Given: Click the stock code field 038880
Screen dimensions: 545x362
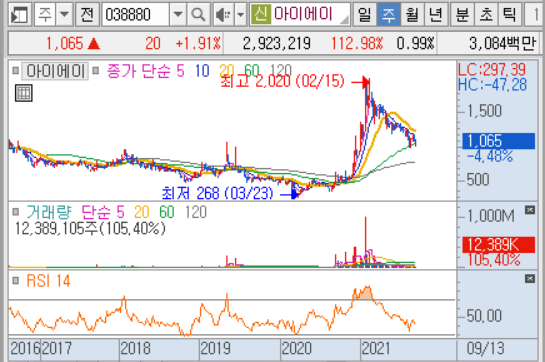Looking at the screenshot, I should pyautogui.click(x=136, y=15).
